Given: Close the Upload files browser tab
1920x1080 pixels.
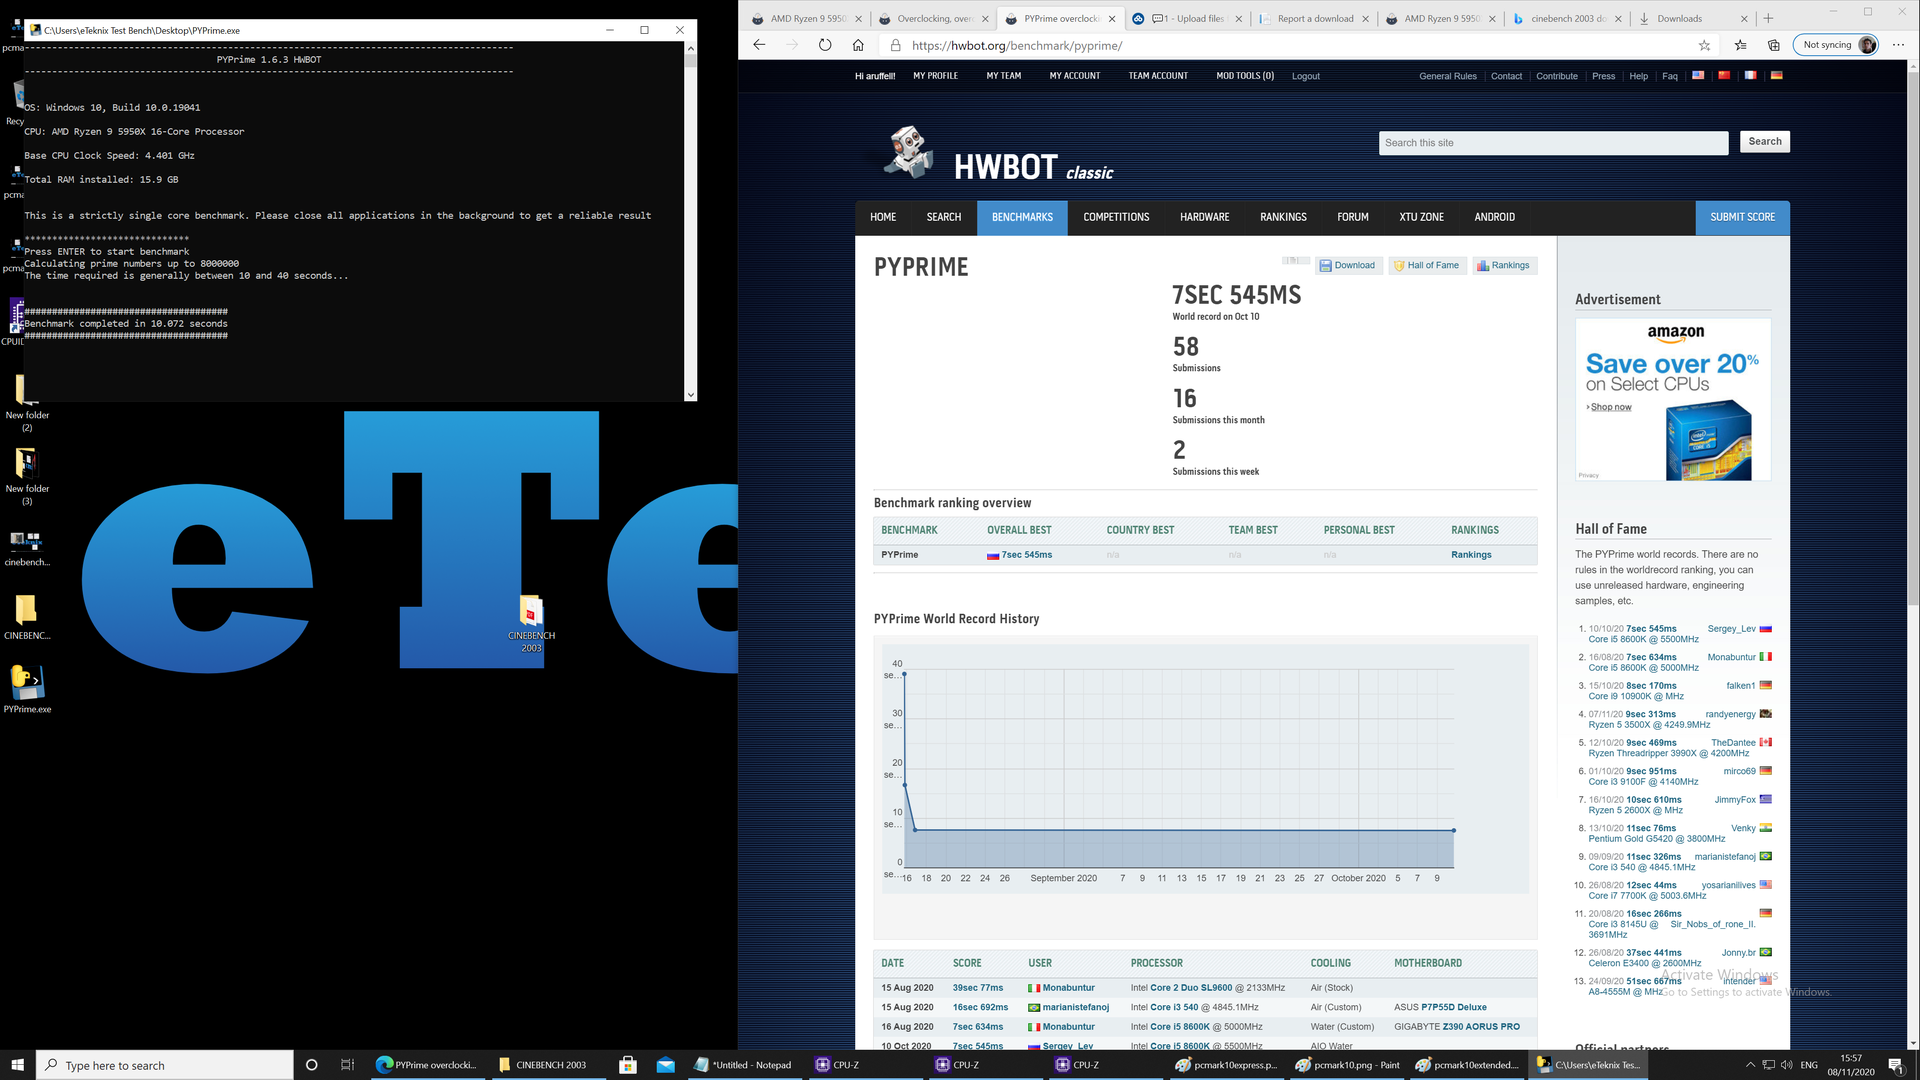Looking at the screenshot, I should pyautogui.click(x=1239, y=18).
